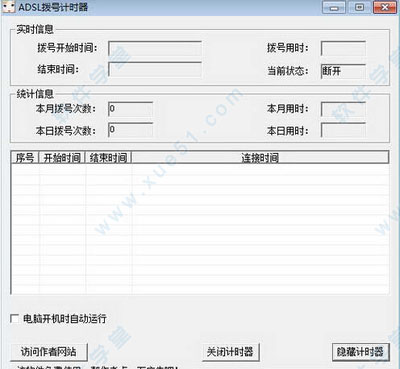Screen dimensions: 400x369
Task: Open the 访问作者网站 button
Action: click(49, 352)
